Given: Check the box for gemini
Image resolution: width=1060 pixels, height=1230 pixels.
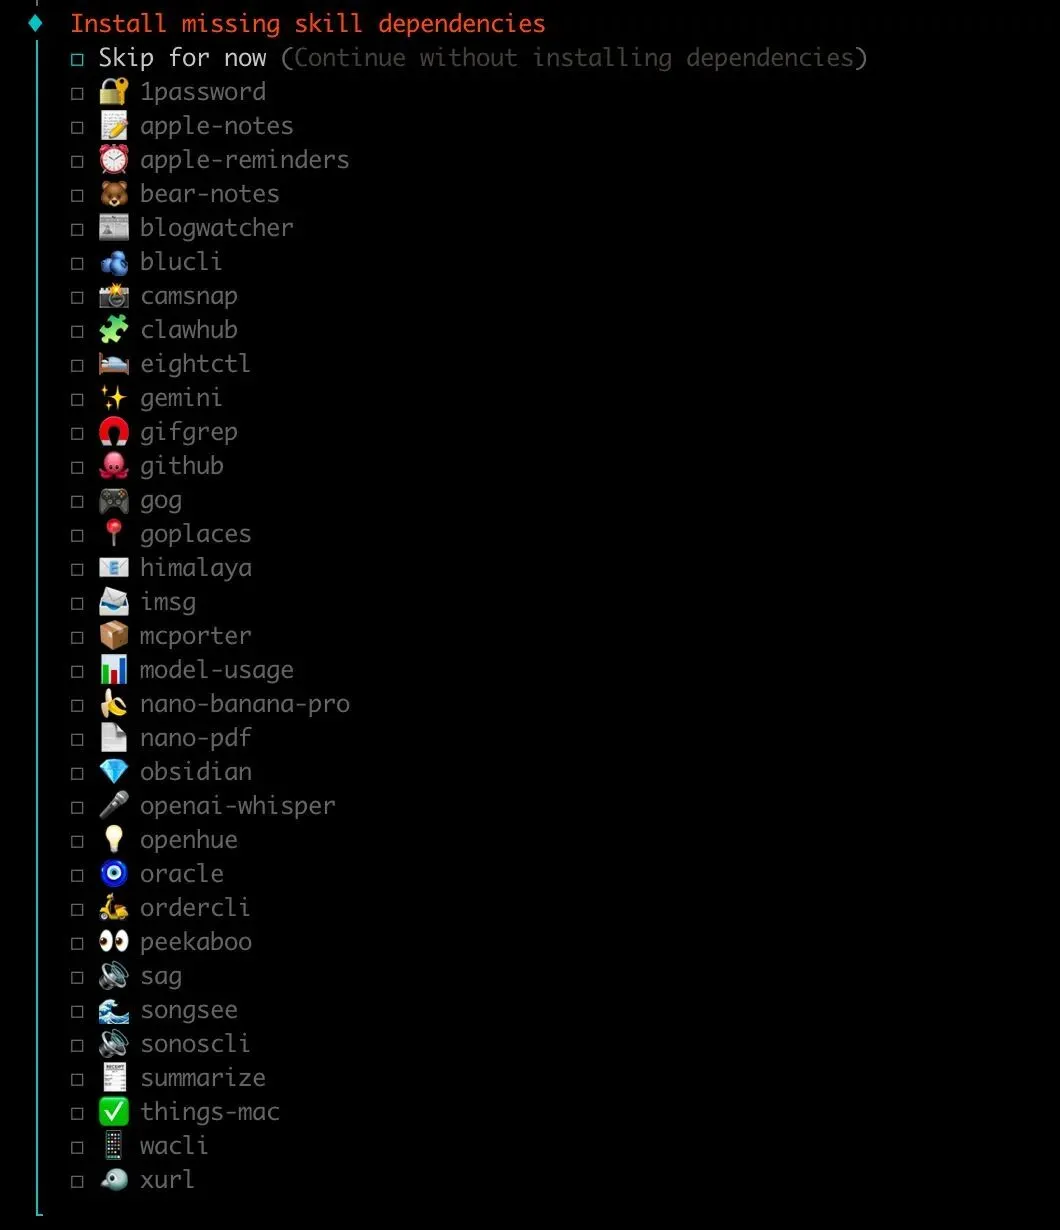Looking at the screenshot, I should pyautogui.click(x=77, y=399).
